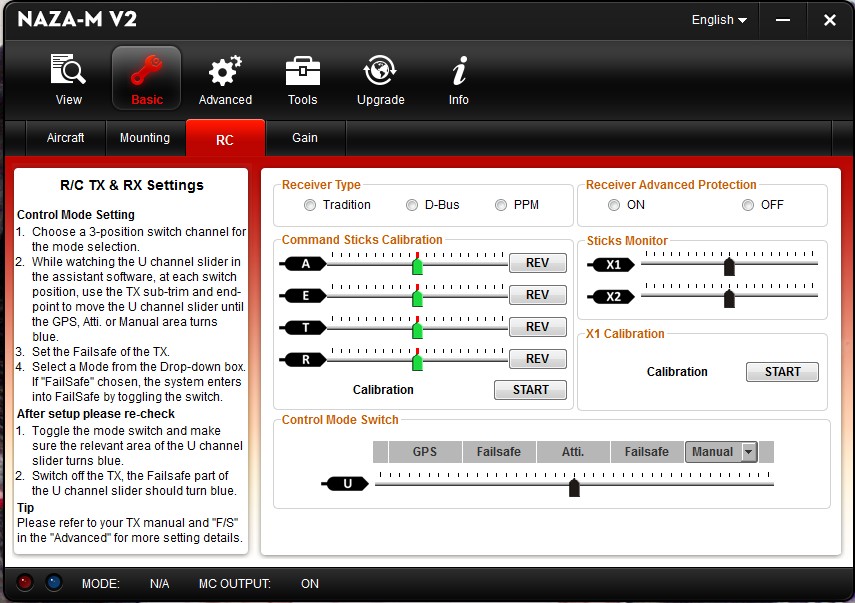
Task: Click the blue status LED indicator
Action: coord(53,582)
